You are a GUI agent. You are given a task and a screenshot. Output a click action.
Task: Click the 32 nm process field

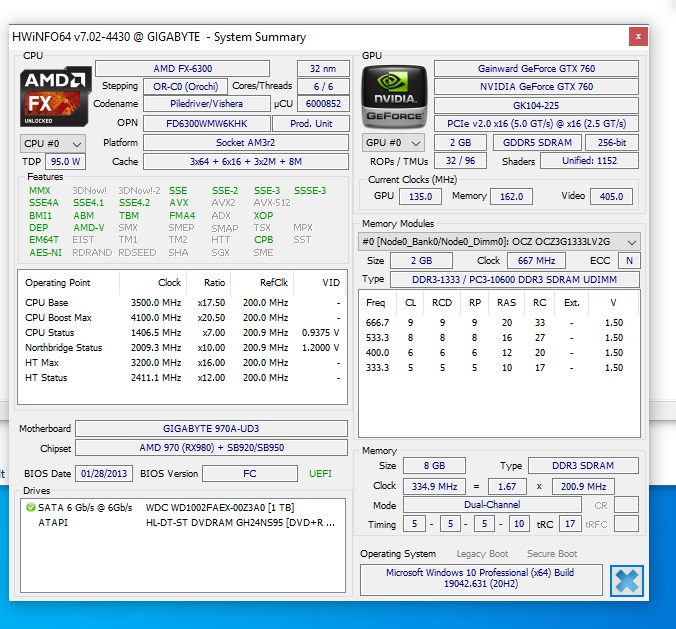(x=323, y=69)
